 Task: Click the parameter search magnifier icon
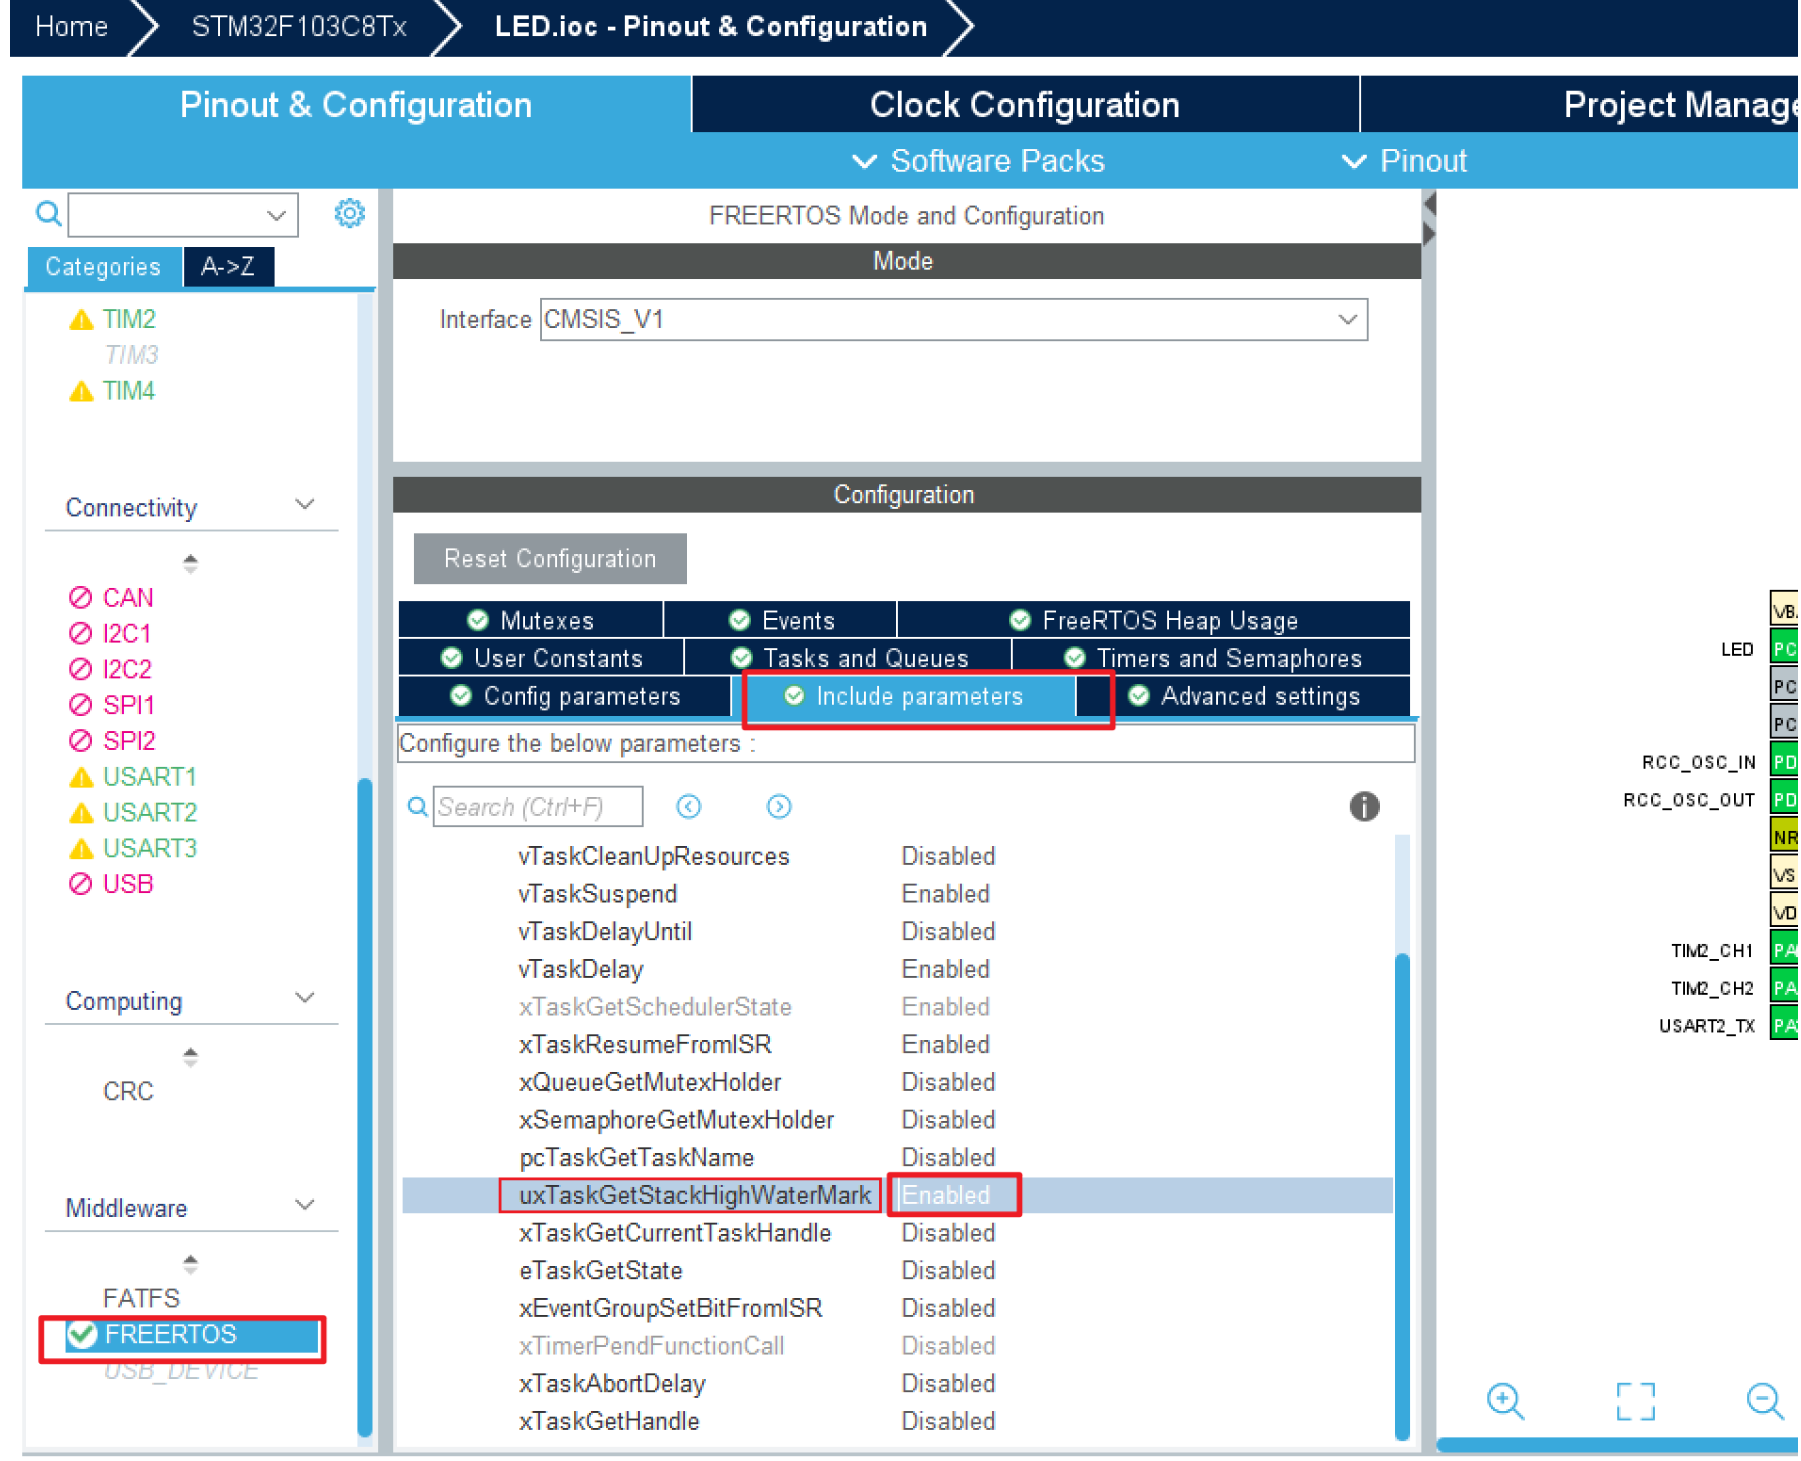418,806
